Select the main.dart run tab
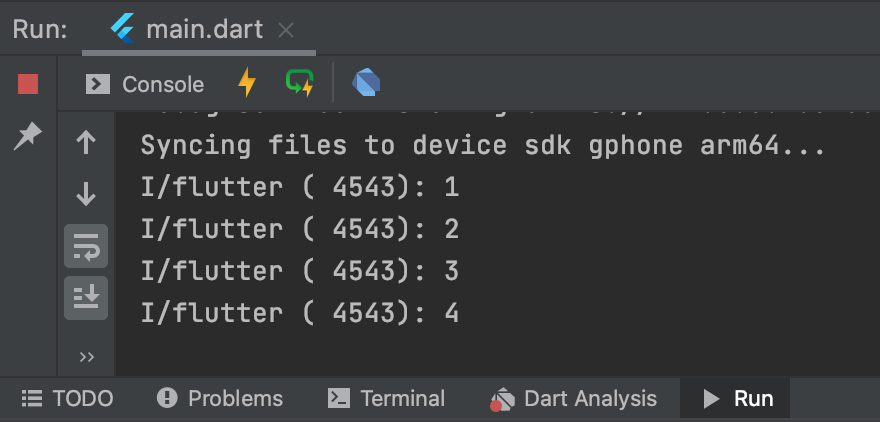 coord(199,29)
